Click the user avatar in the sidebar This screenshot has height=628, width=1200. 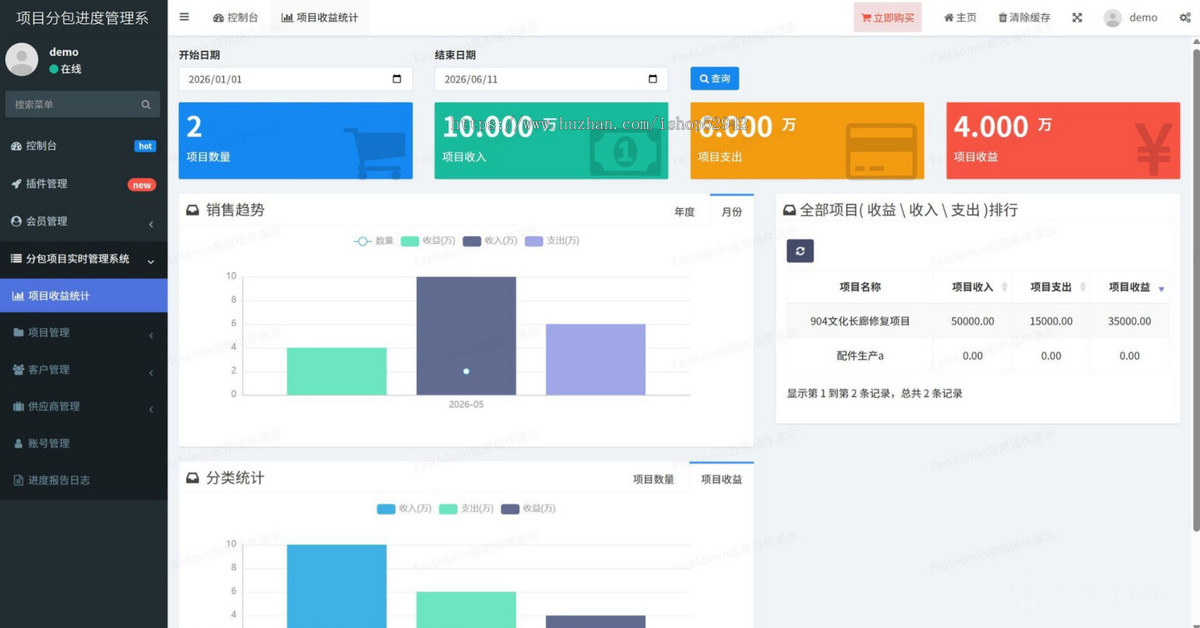(x=22, y=60)
